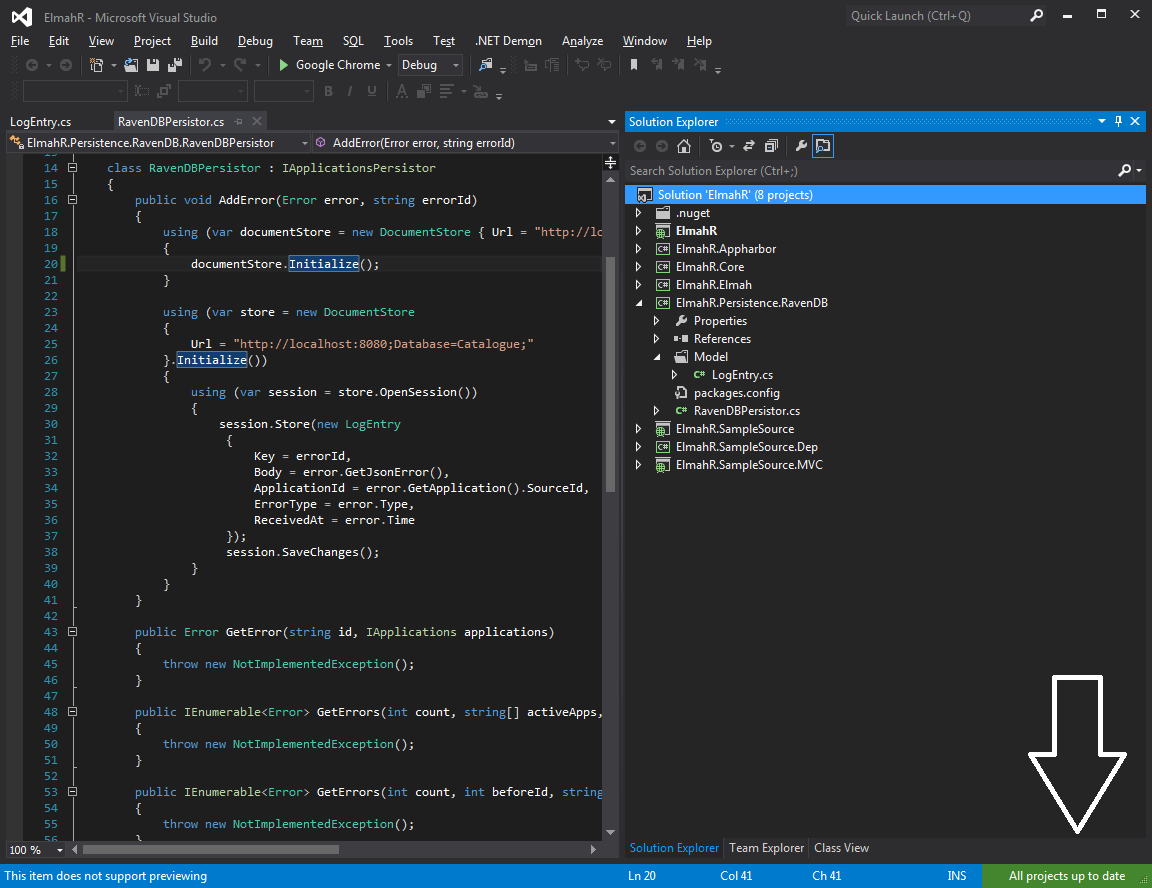Image resolution: width=1152 pixels, height=888 pixels.
Task: Open the Debug configuration dropdown
Action: click(456, 65)
